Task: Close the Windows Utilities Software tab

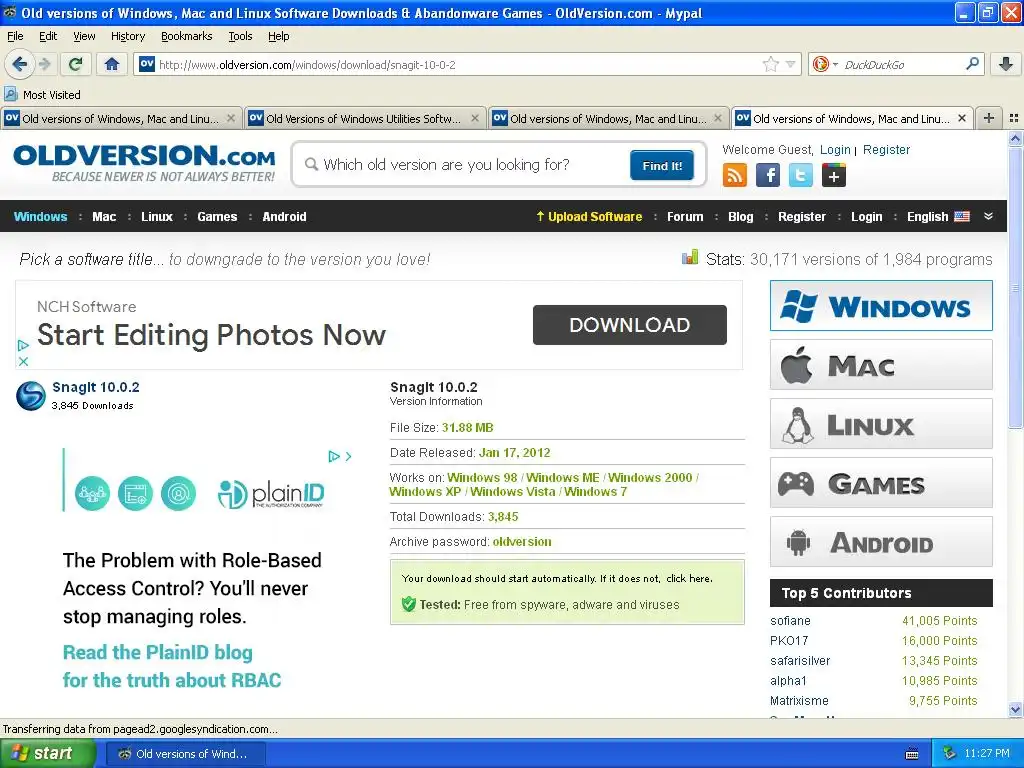Action: coord(475,118)
